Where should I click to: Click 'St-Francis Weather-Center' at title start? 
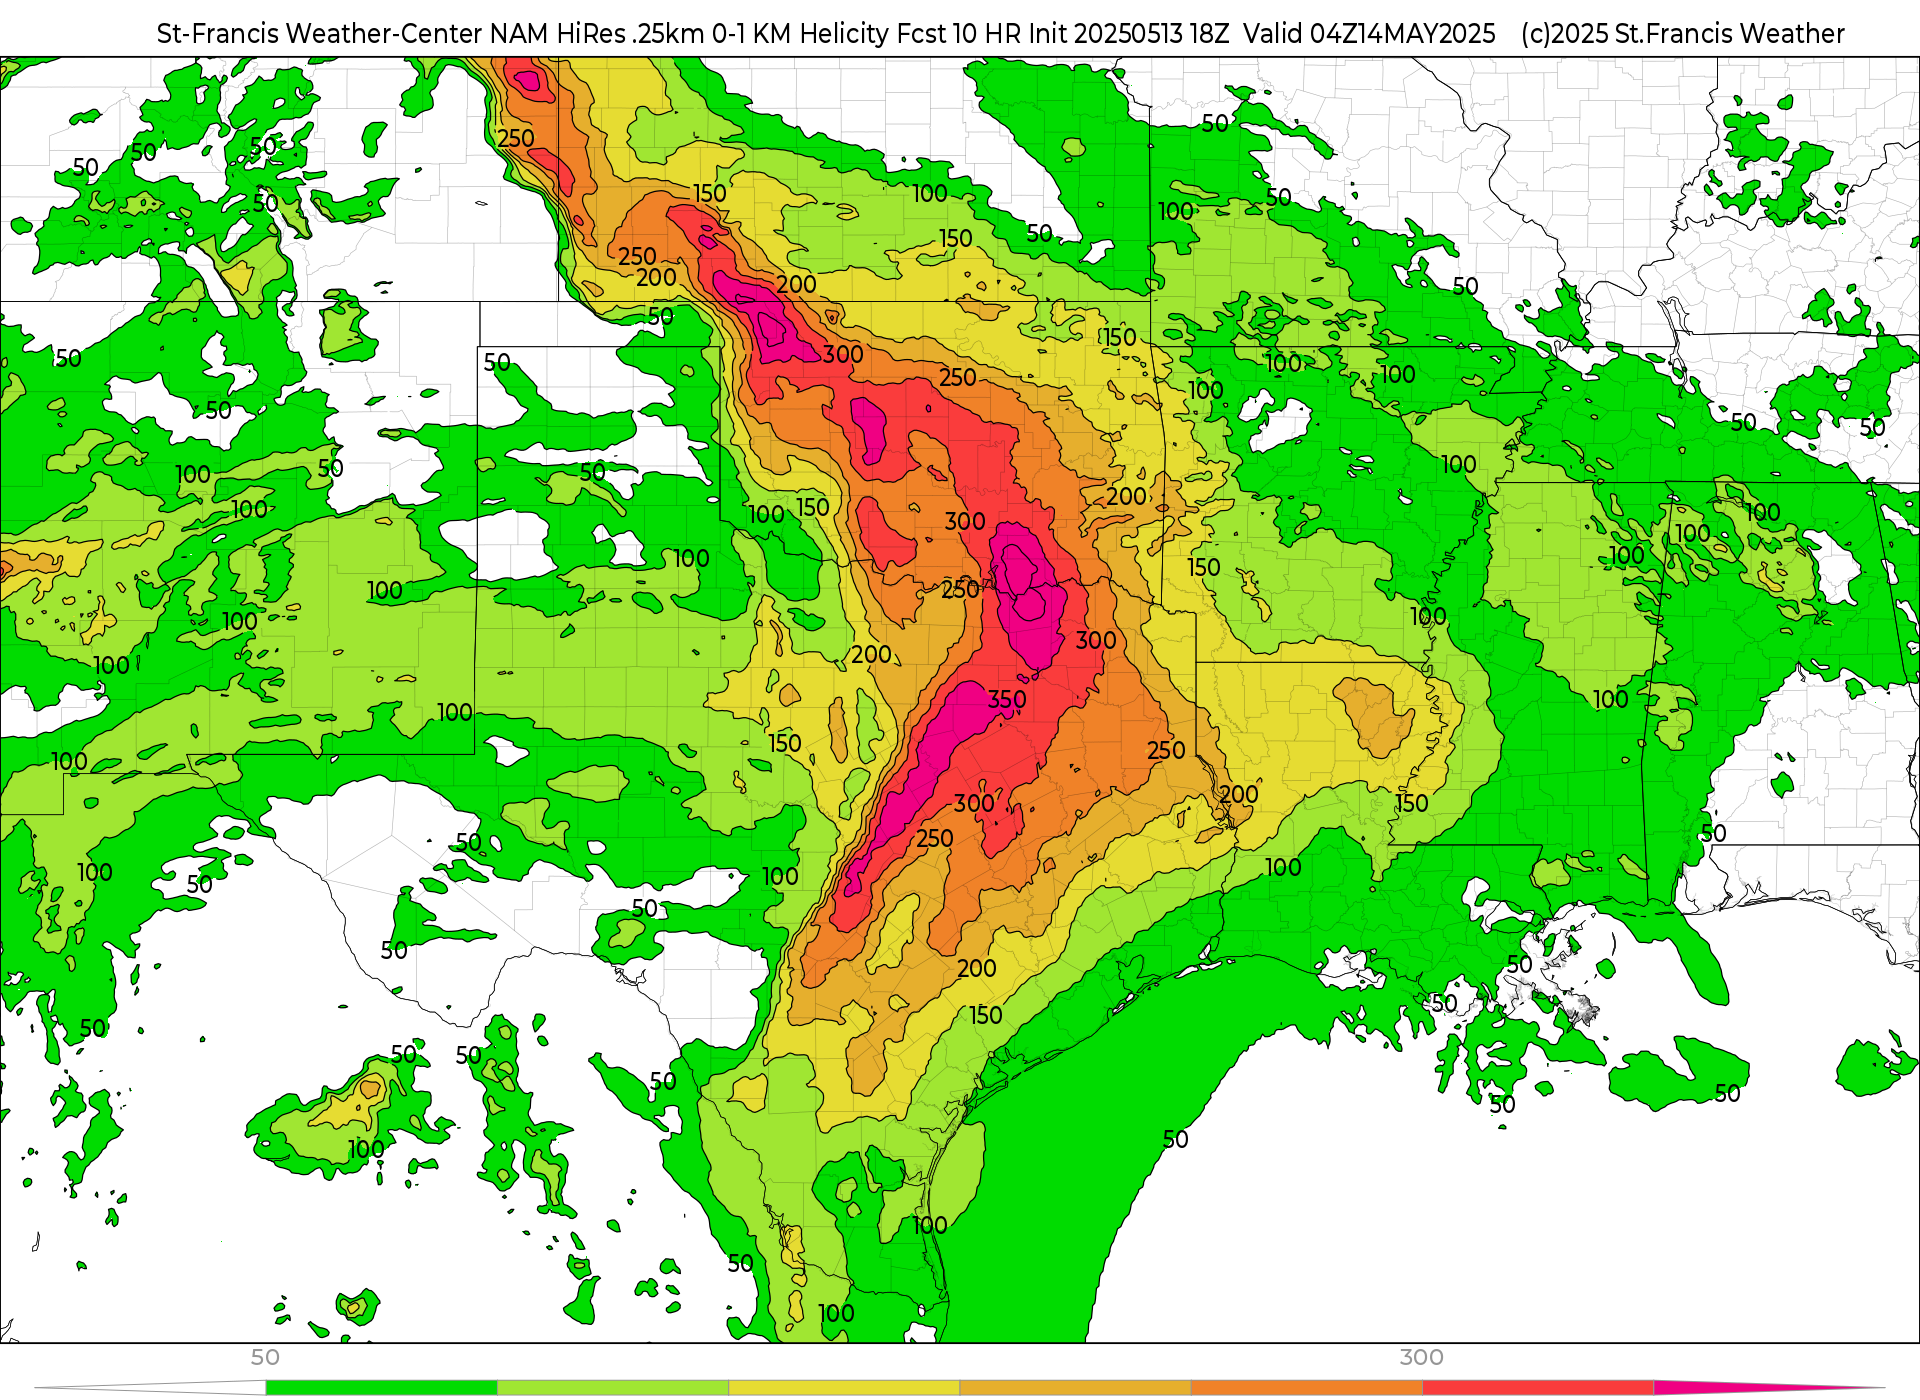coord(320,34)
